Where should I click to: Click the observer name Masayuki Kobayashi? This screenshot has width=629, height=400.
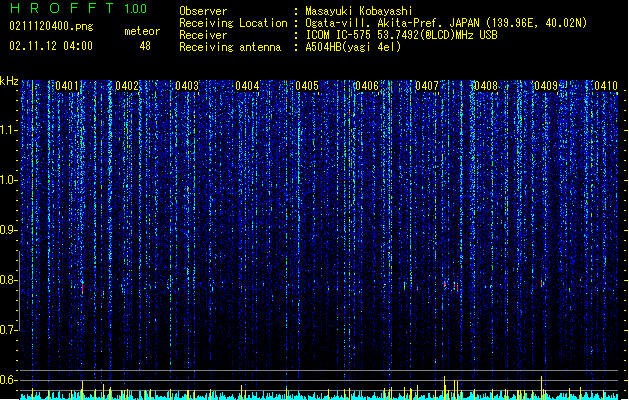tap(359, 11)
